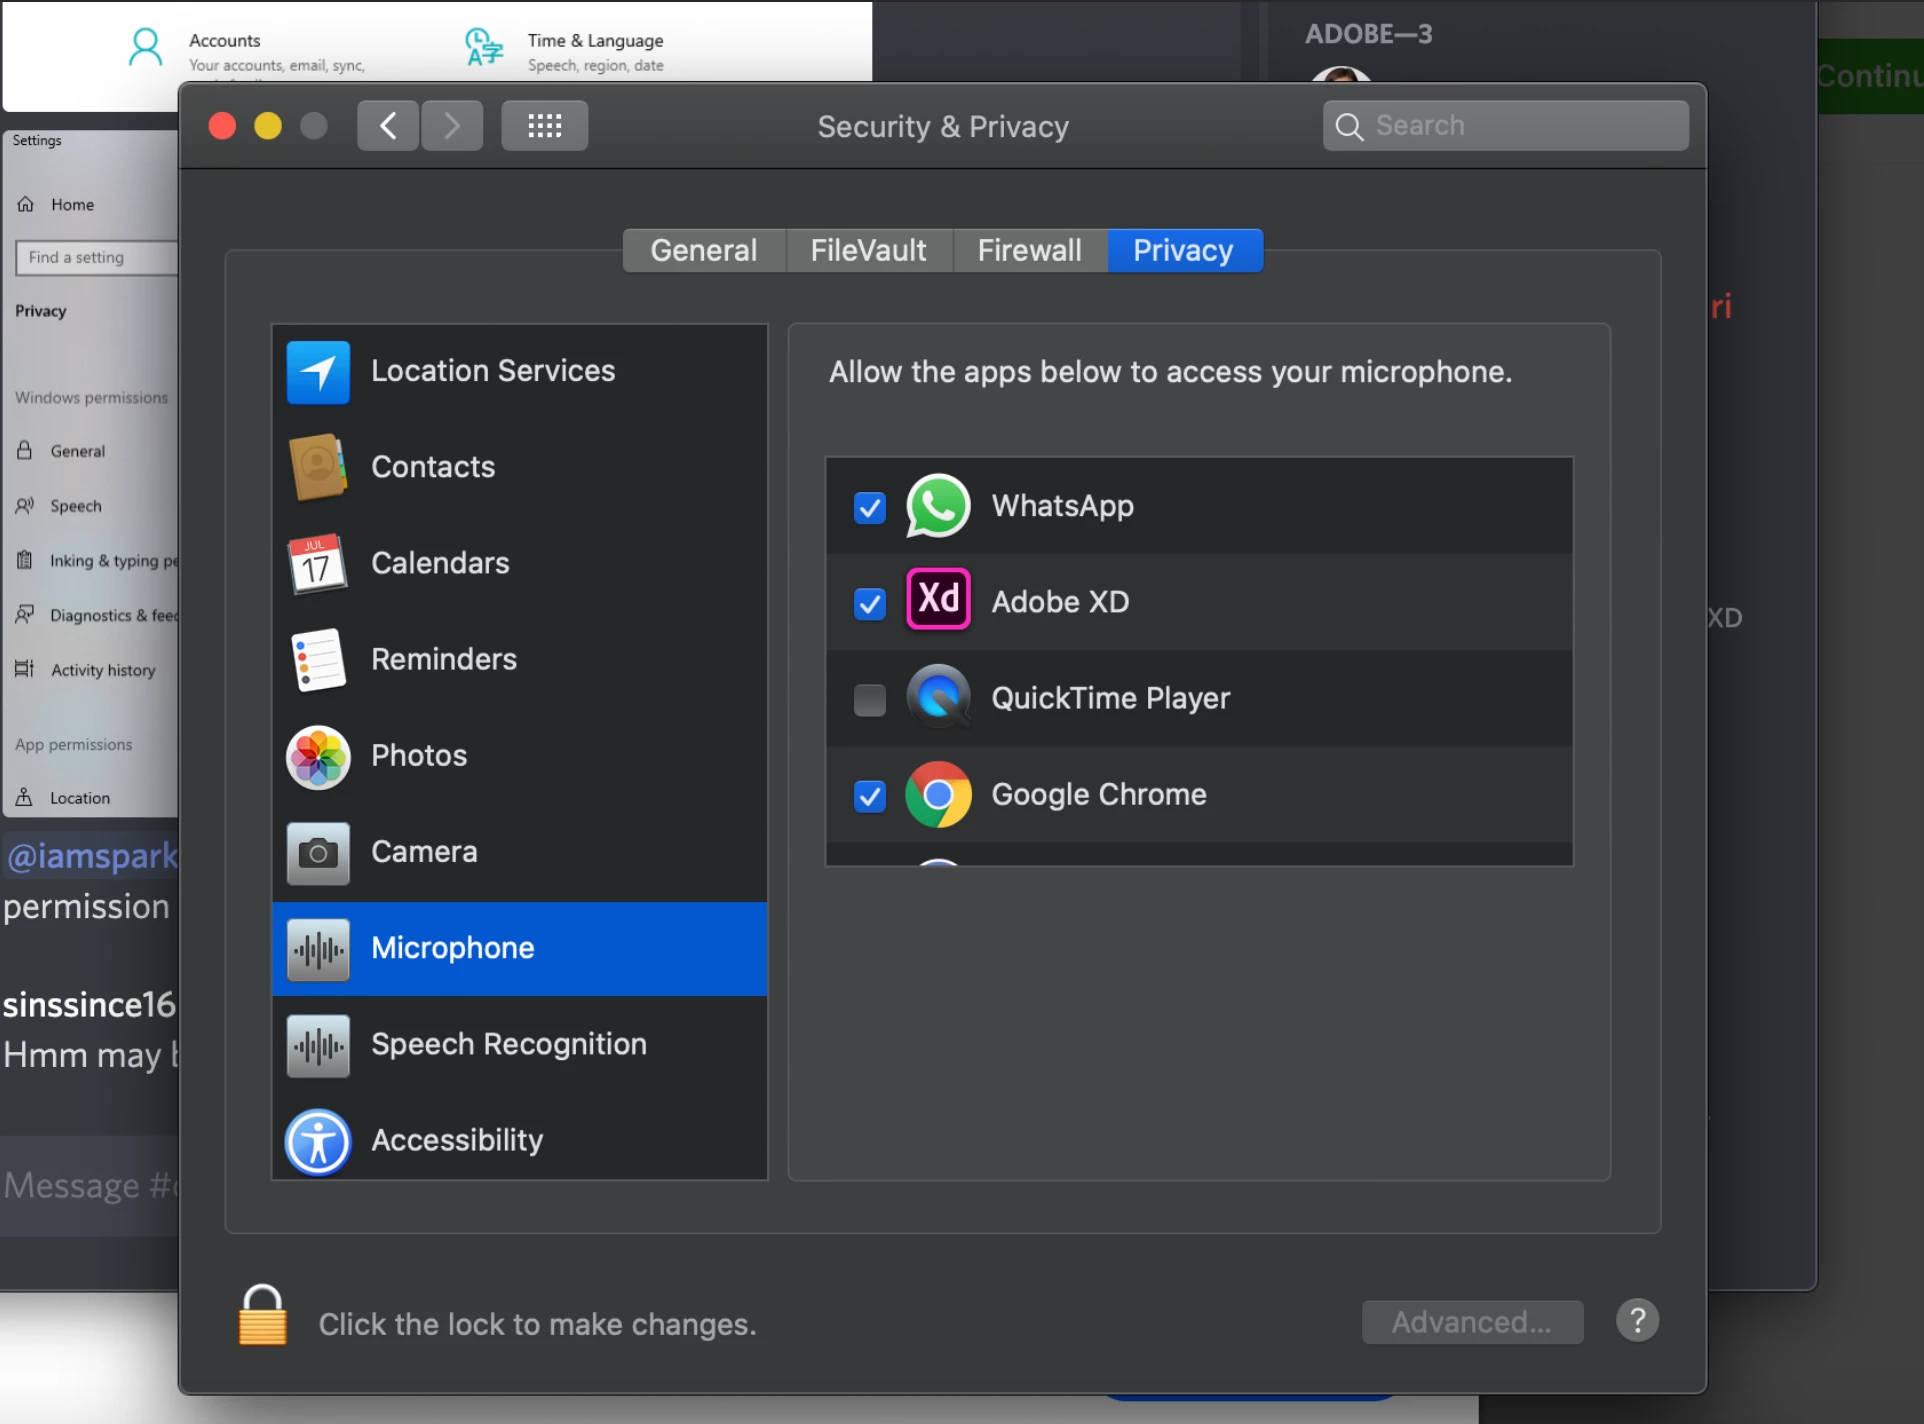Click the Search preferences field
The image size is (1924, 1424).
[1505, 126]
